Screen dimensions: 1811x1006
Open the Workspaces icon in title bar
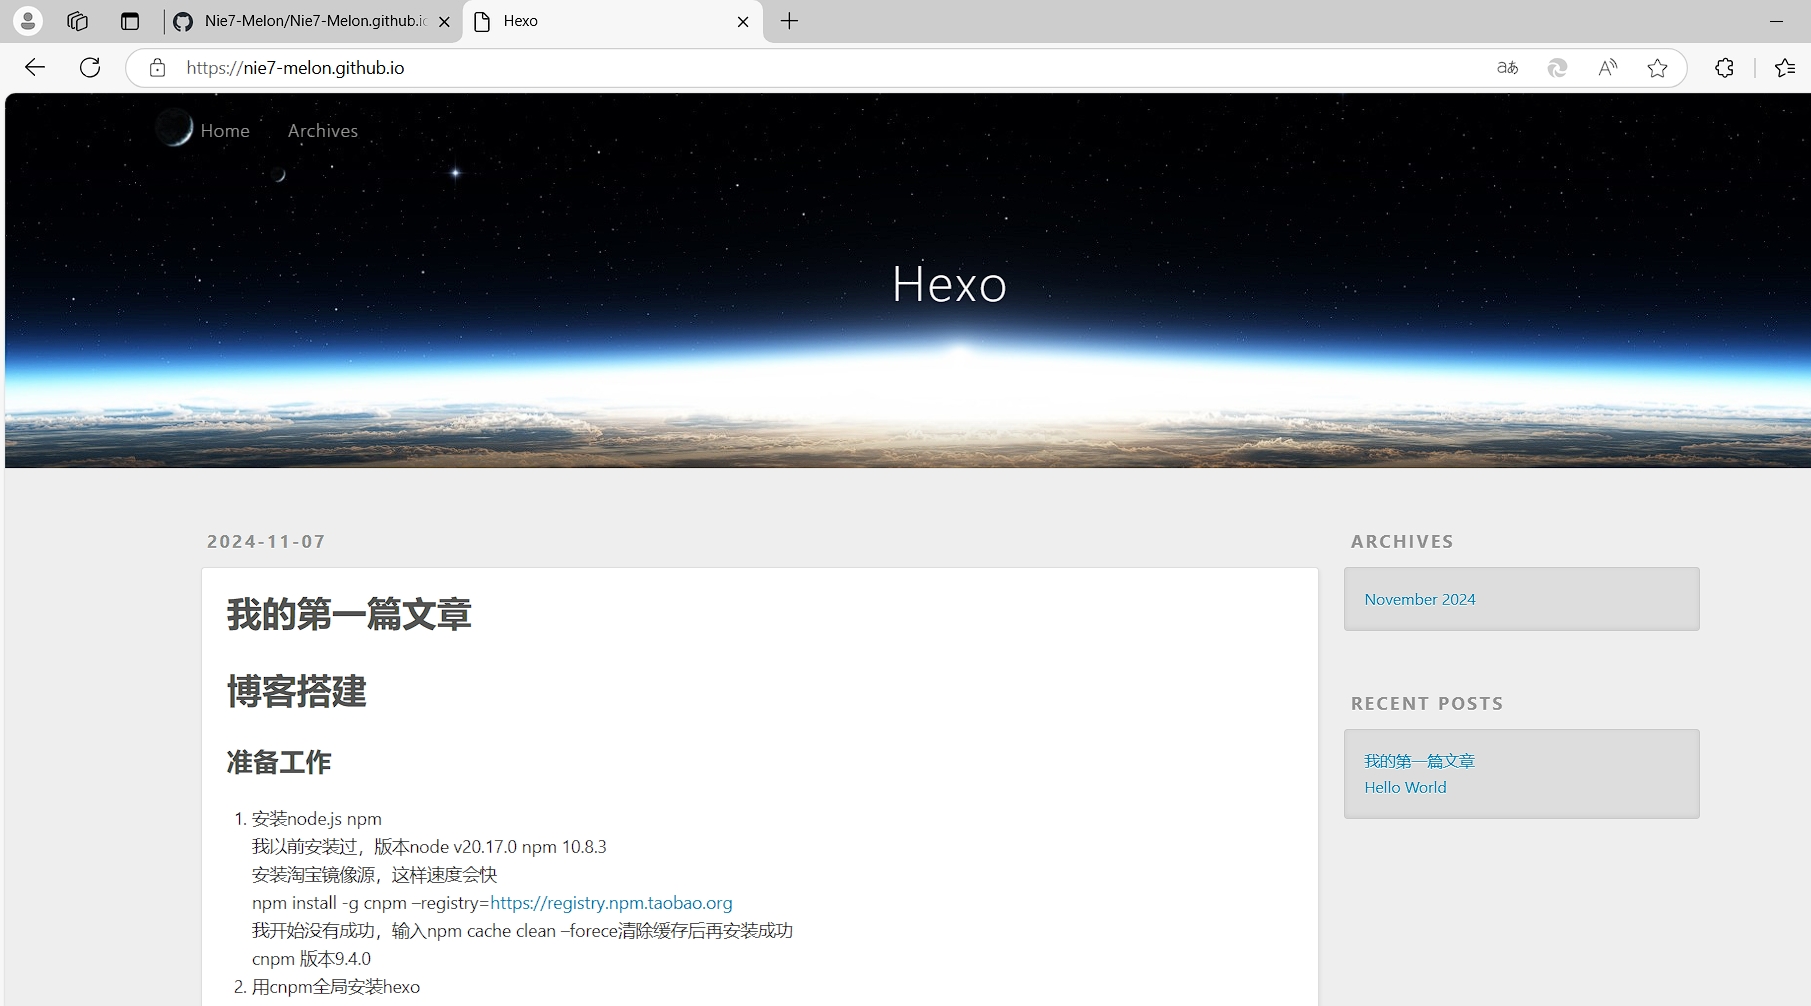pos(78,21)
